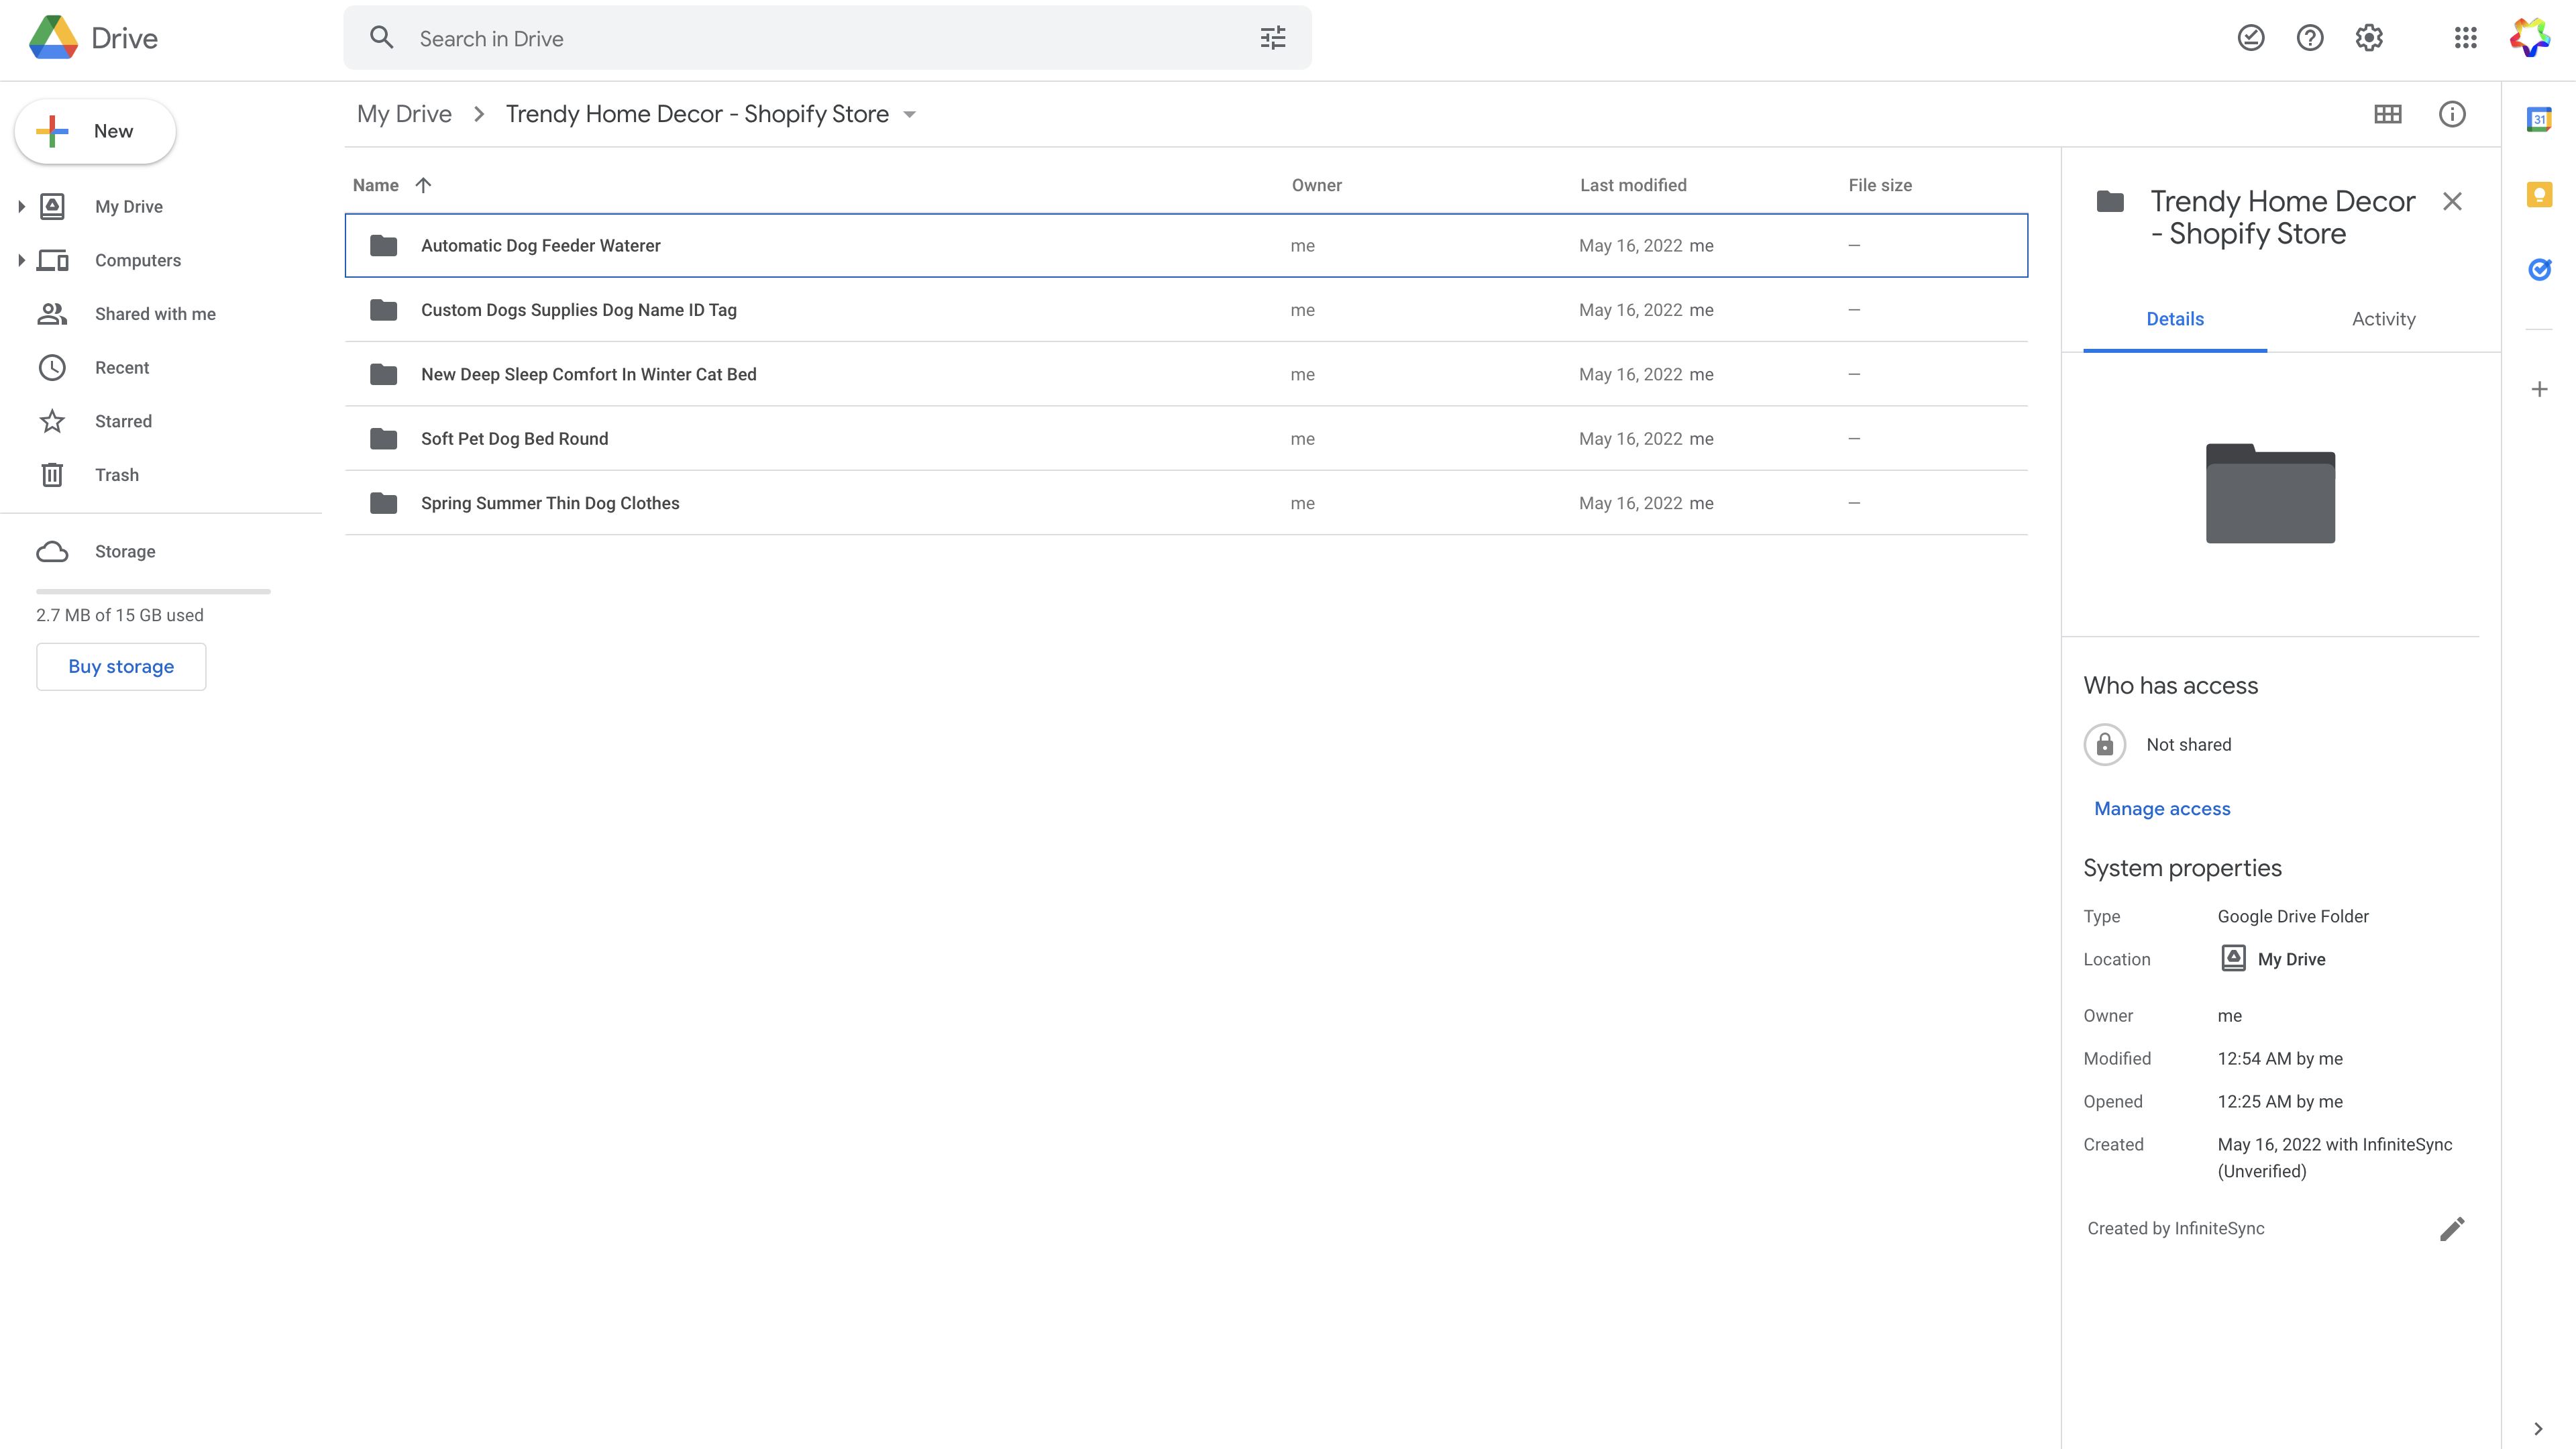2576x1449 pixels.
Task: Click the offline ready status icon
Action: tap(2250, 38)
